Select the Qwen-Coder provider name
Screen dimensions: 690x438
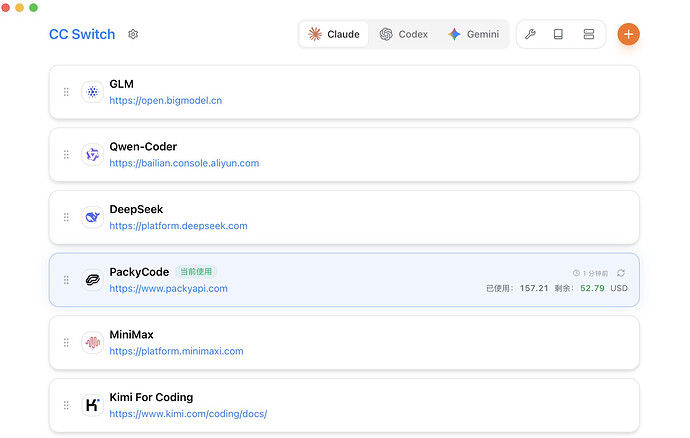[x=143, y=147]
